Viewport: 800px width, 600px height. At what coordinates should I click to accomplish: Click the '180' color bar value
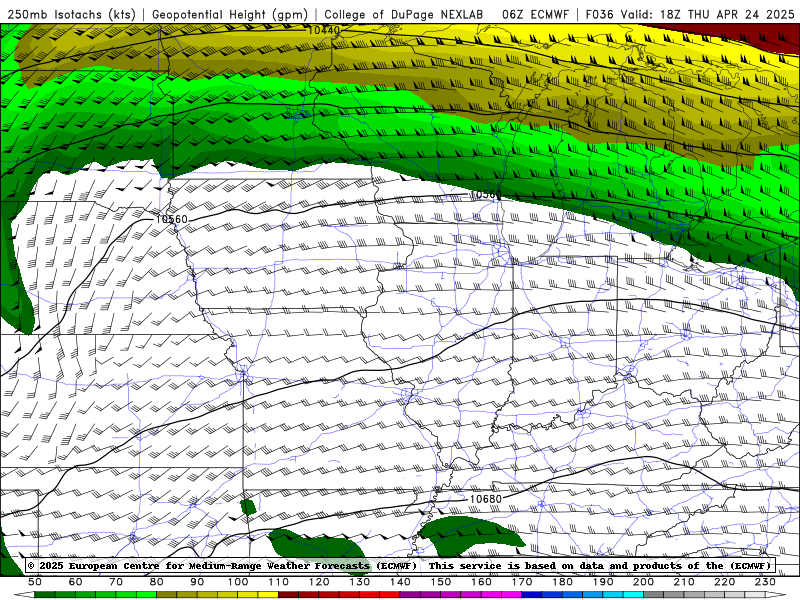(562, 582)
